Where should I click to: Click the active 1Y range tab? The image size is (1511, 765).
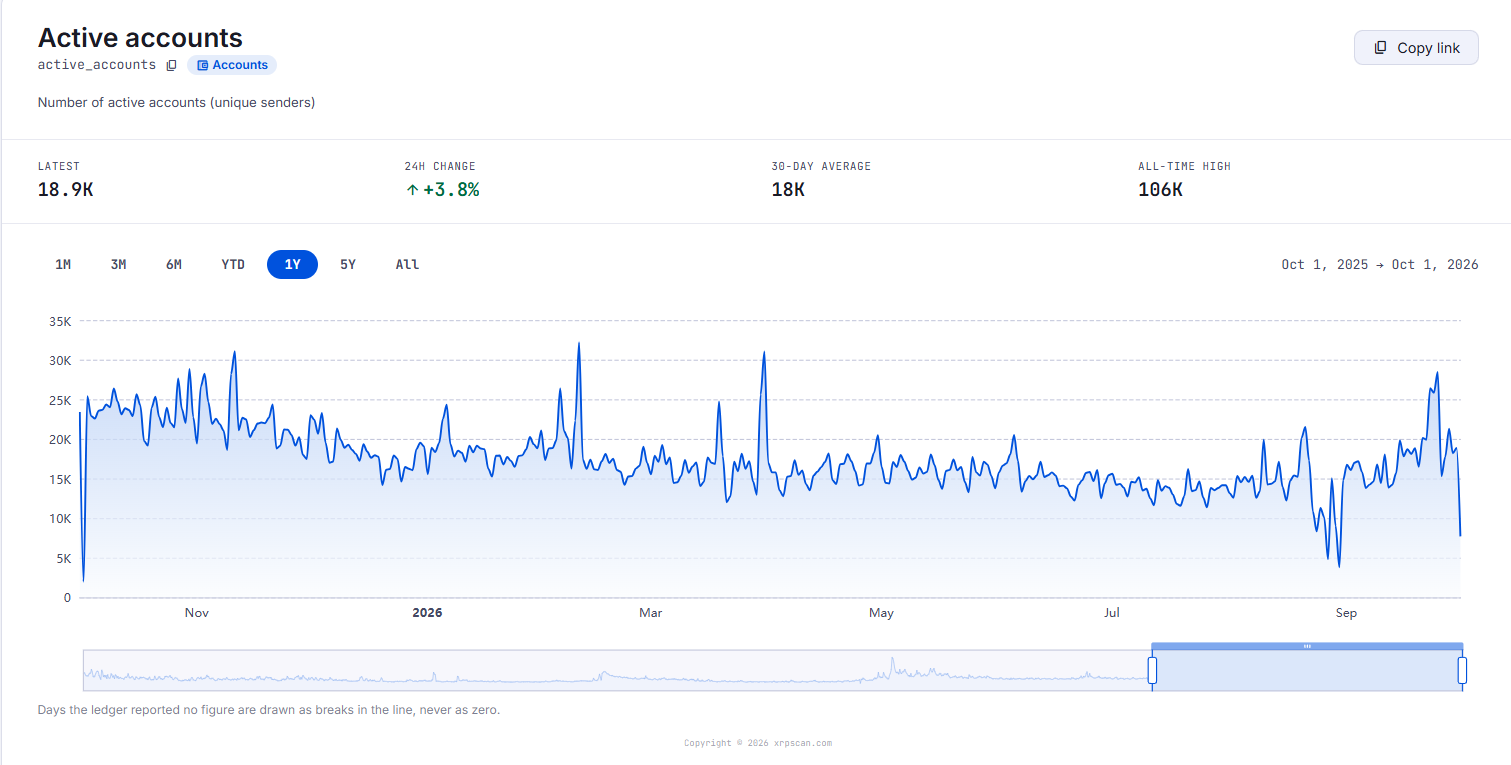click(x=292, y=265)
